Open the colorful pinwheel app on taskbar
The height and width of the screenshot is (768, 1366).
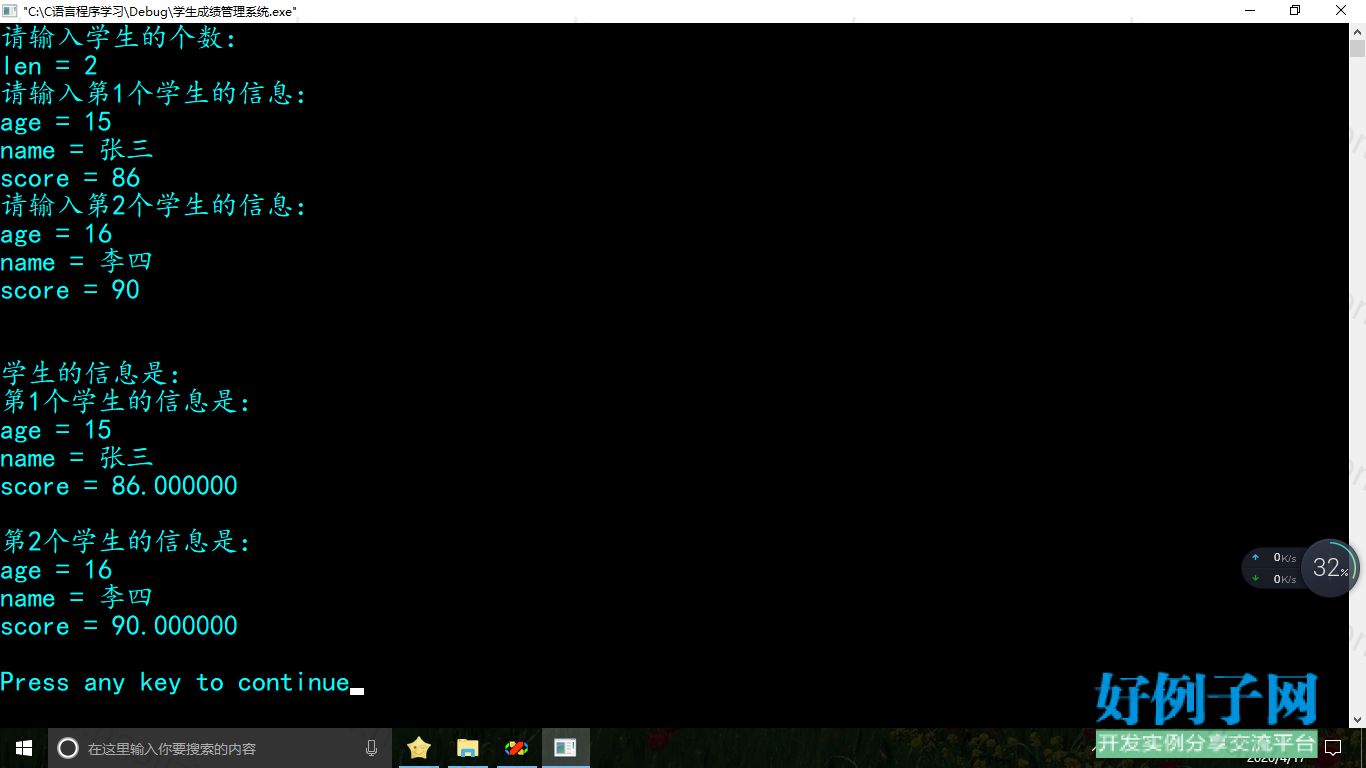coord(516,748)
